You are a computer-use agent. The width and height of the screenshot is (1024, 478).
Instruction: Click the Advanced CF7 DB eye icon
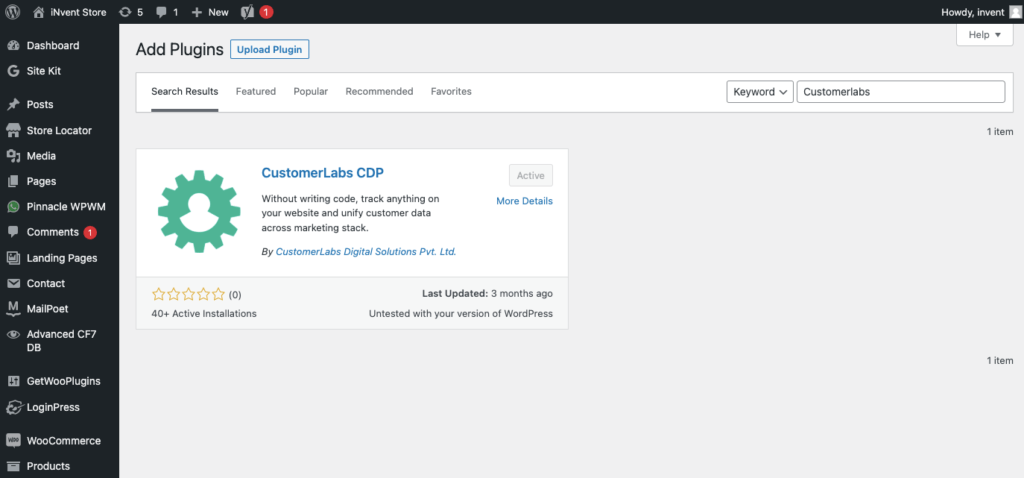coord(13,334)
